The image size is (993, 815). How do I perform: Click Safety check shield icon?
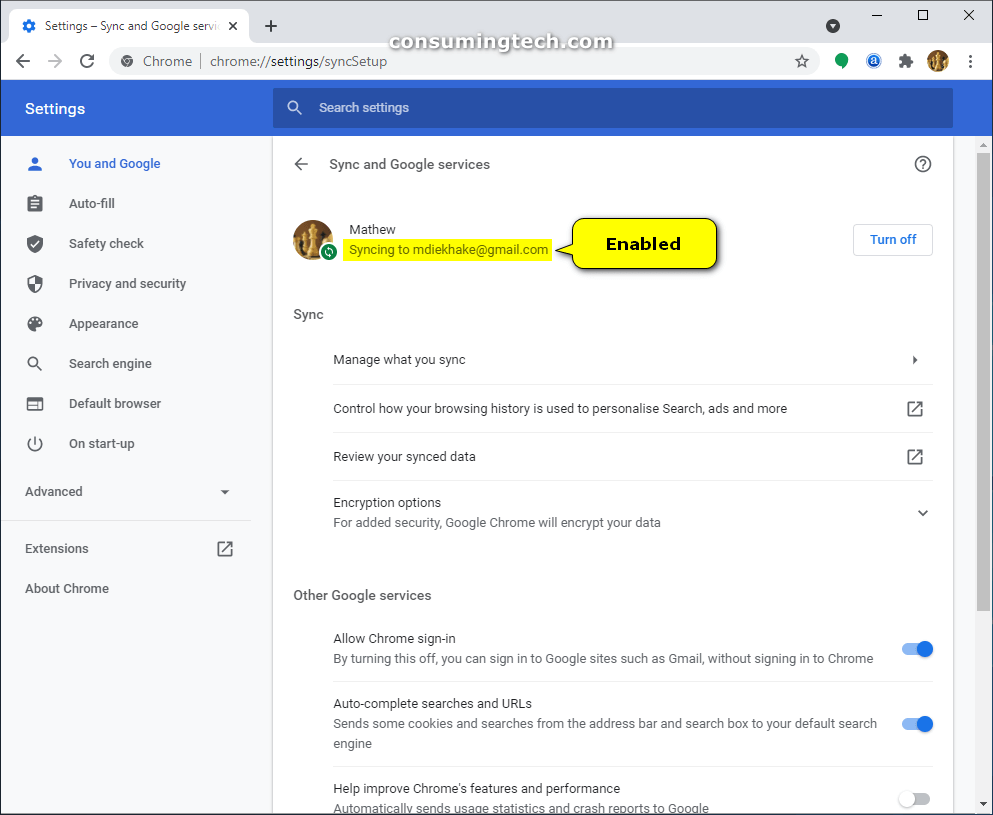35,243
